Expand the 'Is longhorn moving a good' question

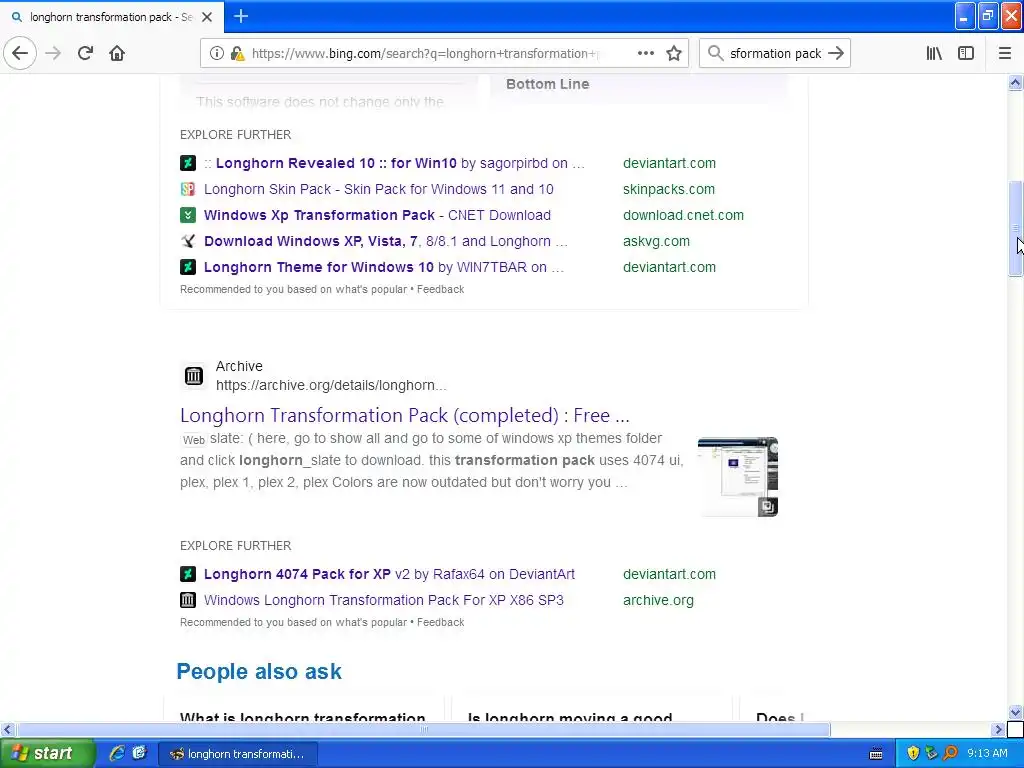click(x=570, y=717)
